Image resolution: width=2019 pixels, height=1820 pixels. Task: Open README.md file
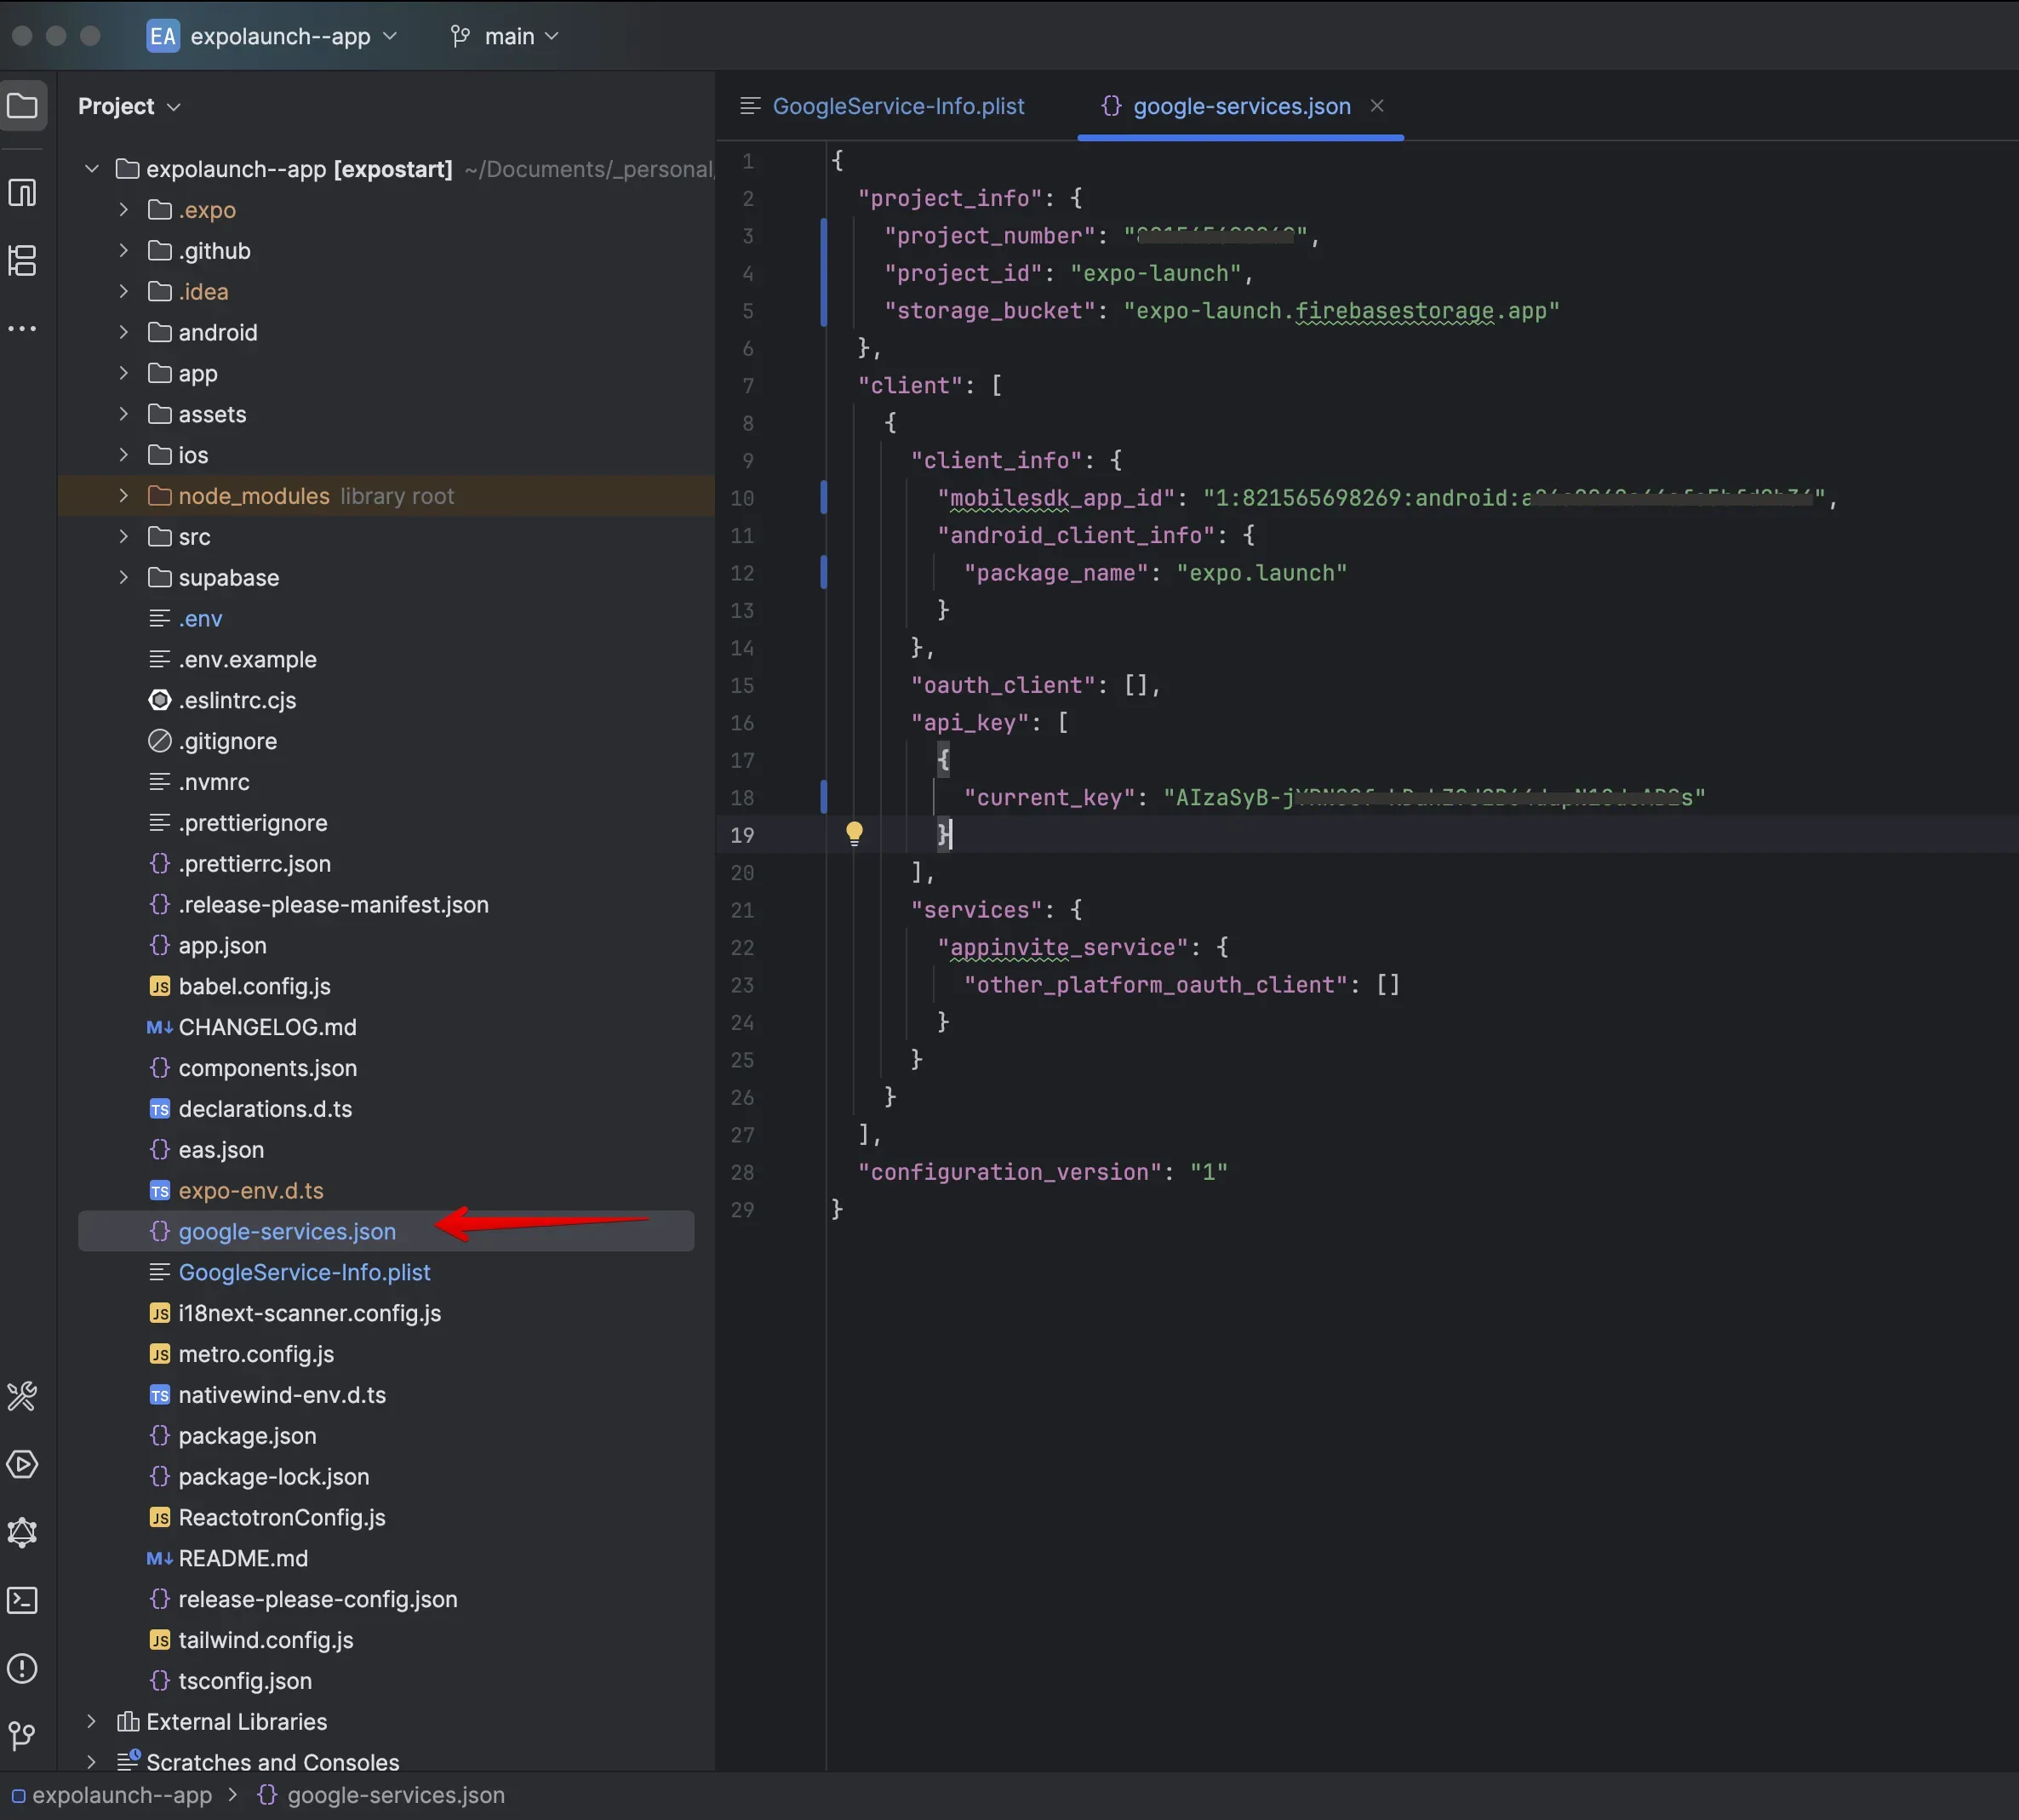(x=243, y=1559)
